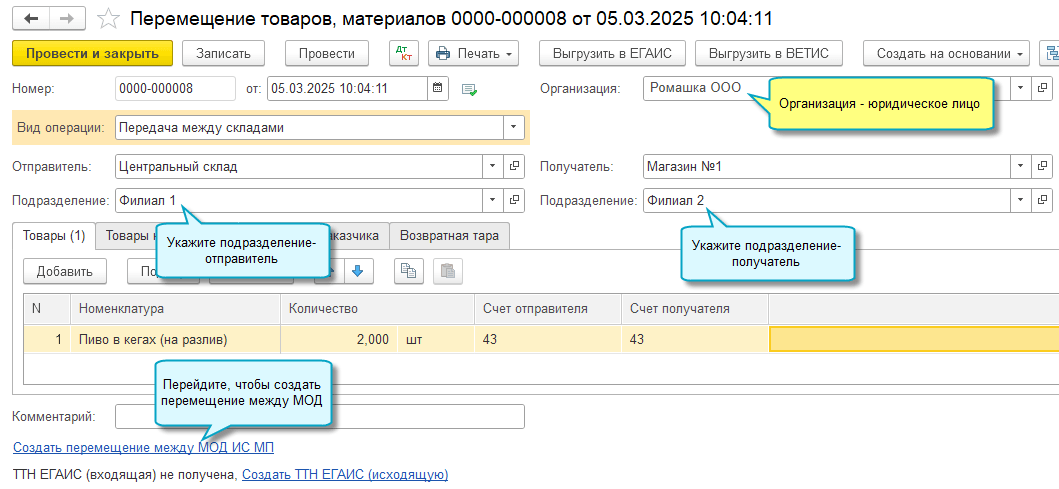The width and height of the screenshot is (1059, 489).
Task: Open Организация record with open icon
Action: point(1043,88)
